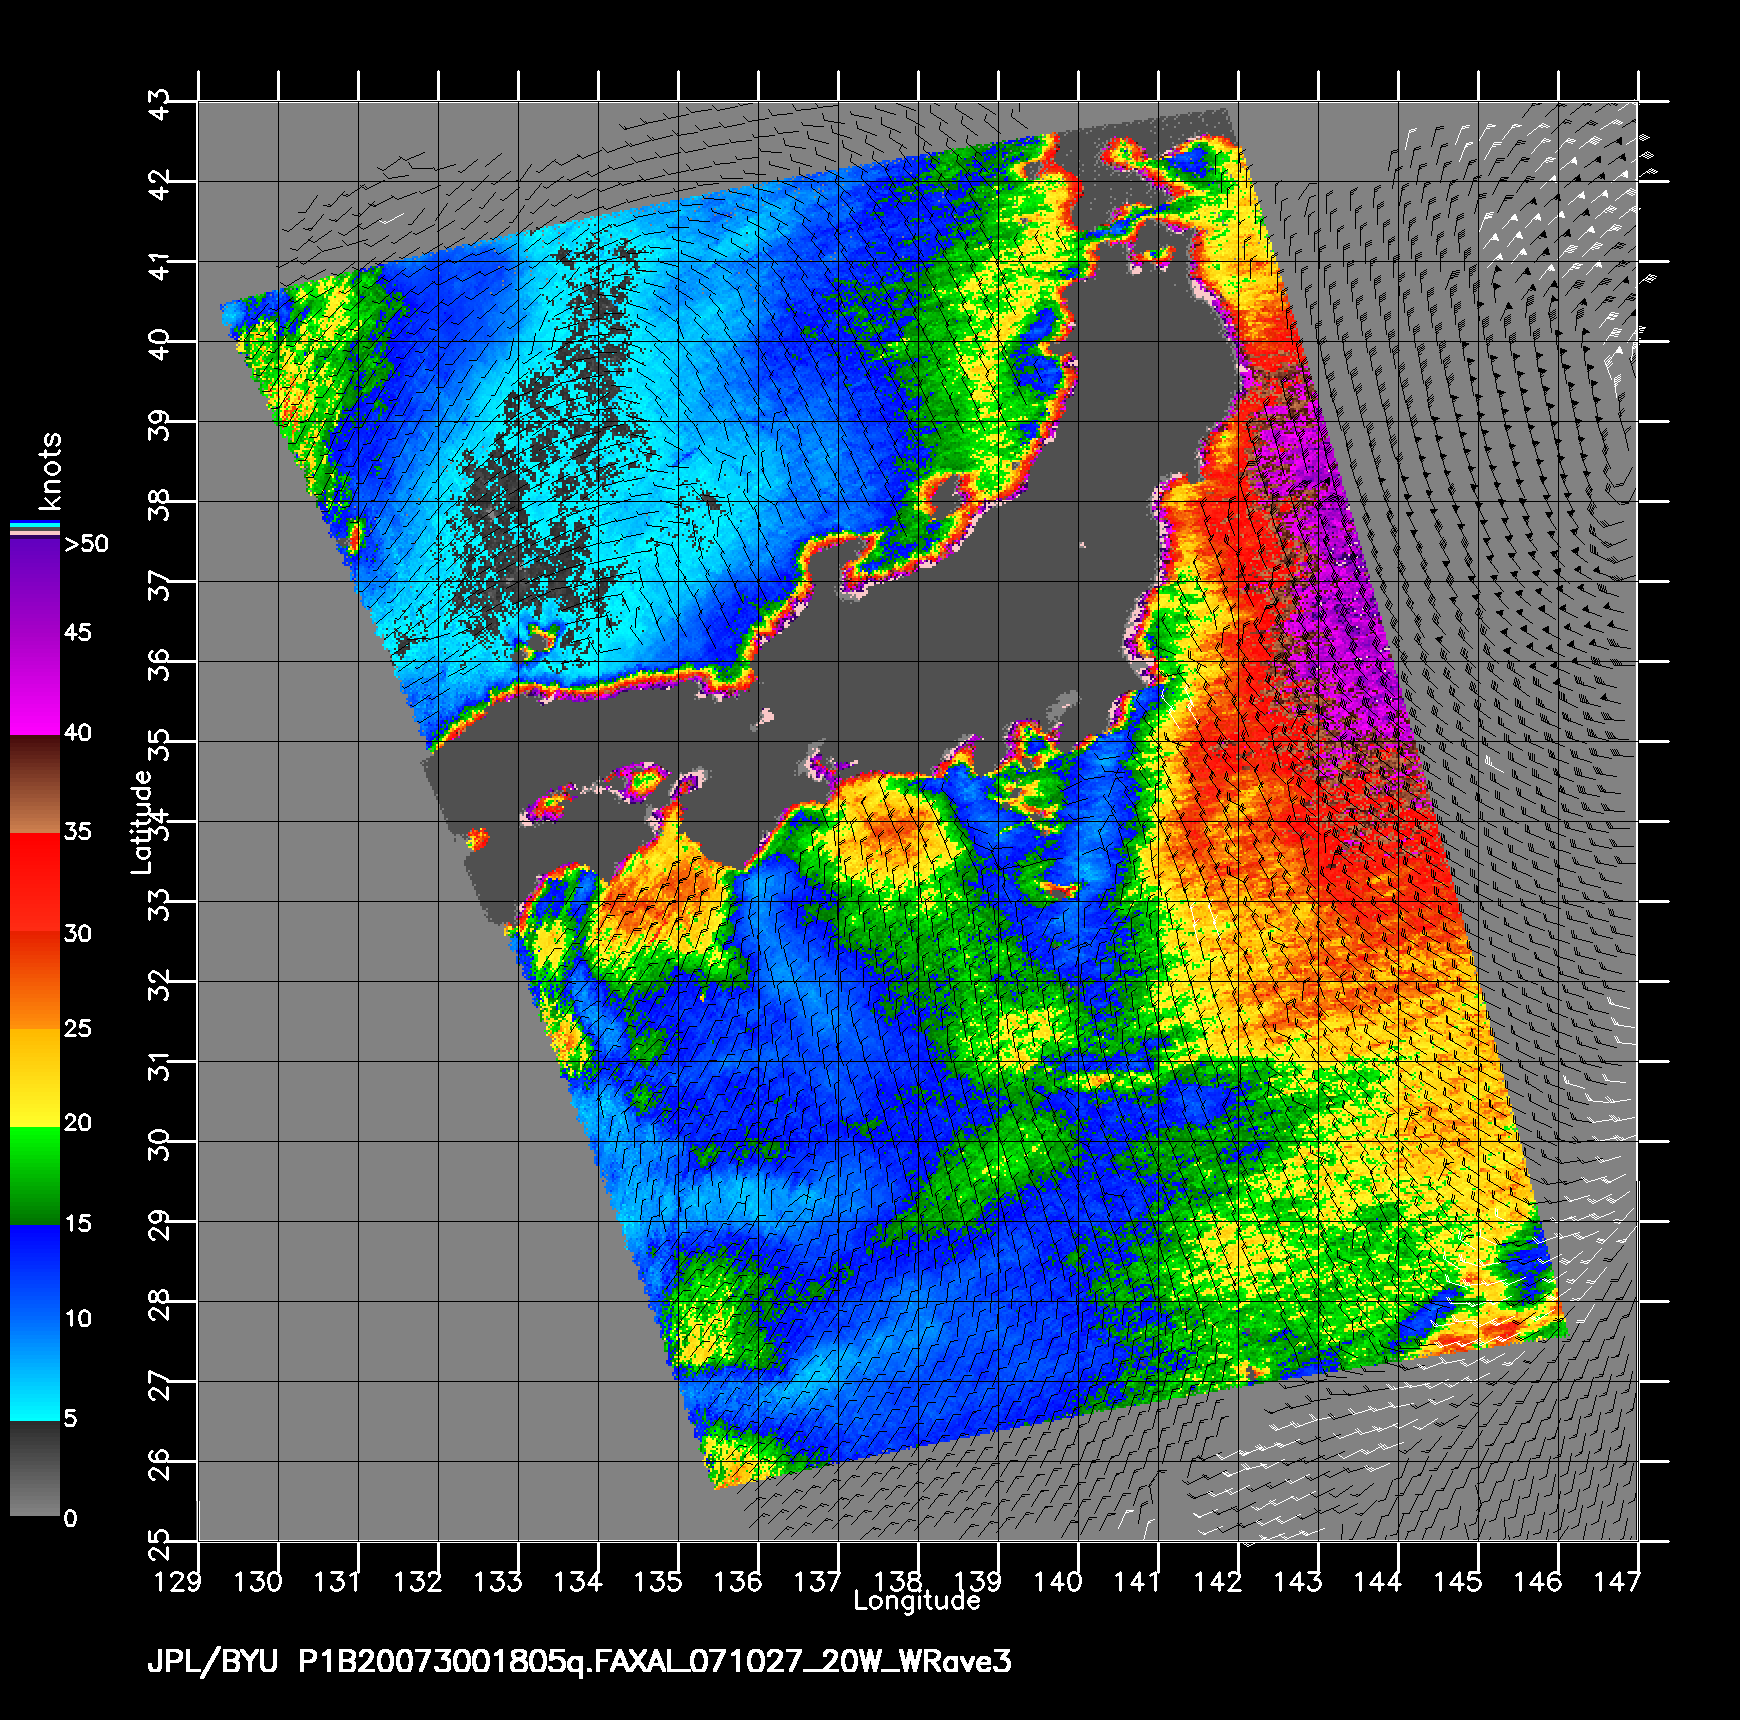
Task: Click the longitude tick label '140'
Action: tap(1058, 1581)
